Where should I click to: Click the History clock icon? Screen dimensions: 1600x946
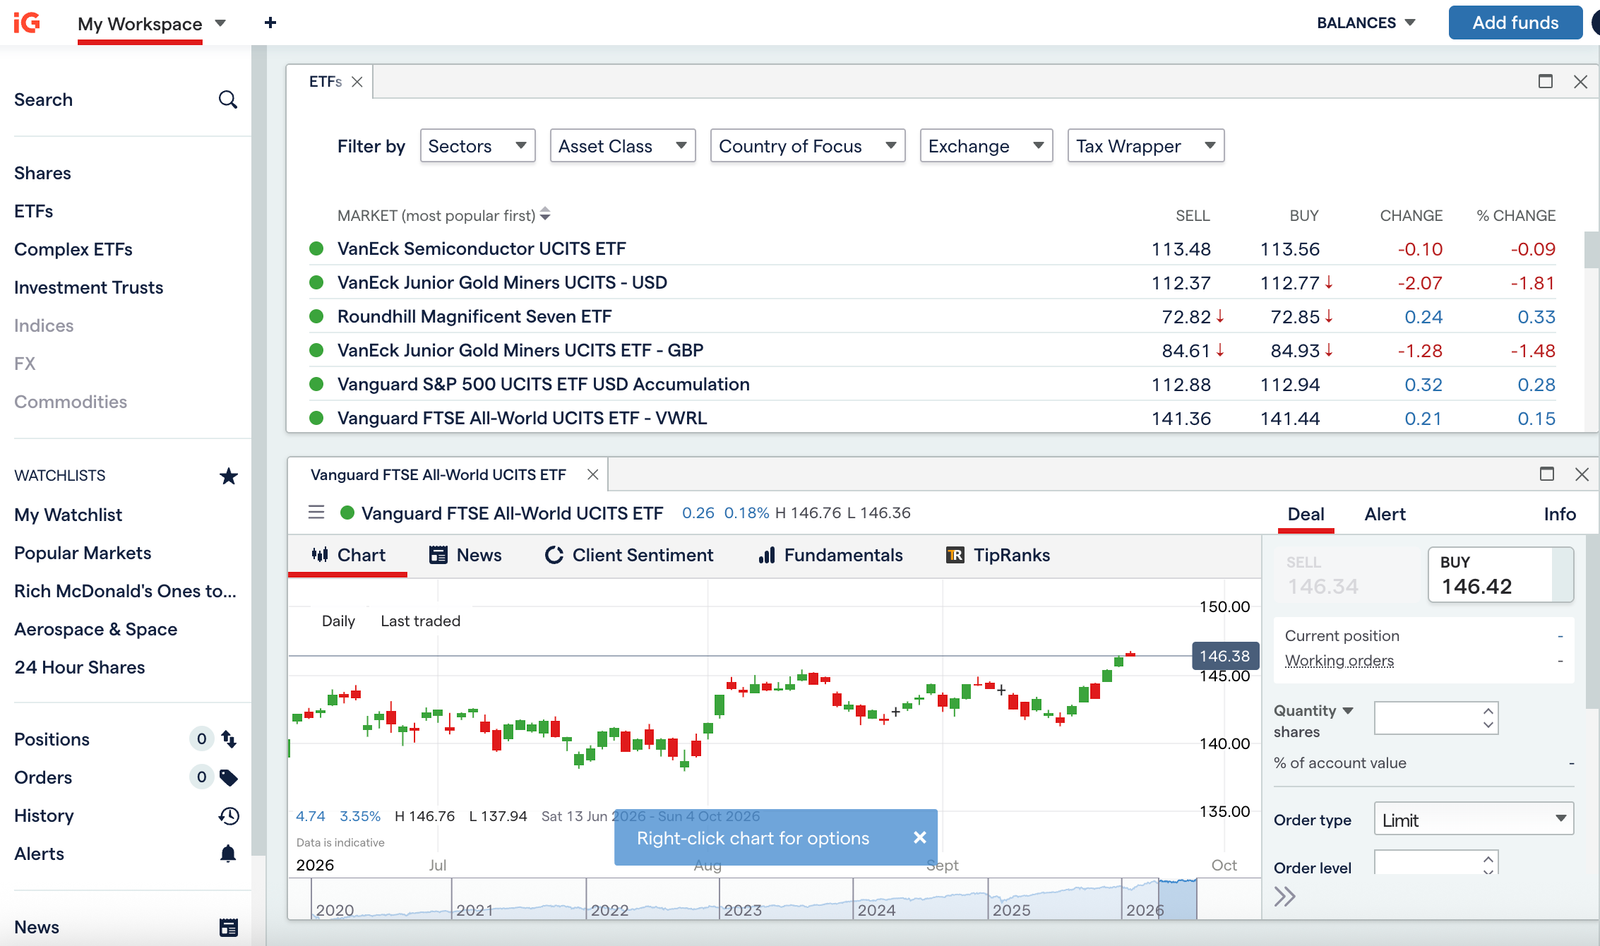[x=229, y=816]
